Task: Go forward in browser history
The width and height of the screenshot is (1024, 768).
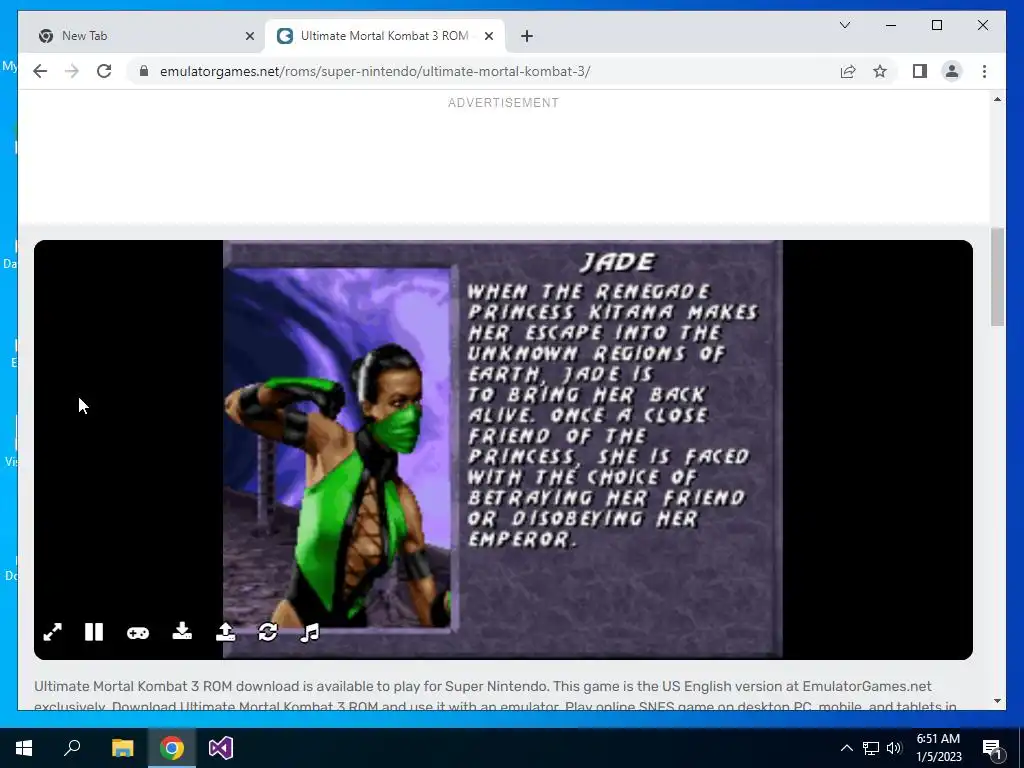Action: [72, 71]
